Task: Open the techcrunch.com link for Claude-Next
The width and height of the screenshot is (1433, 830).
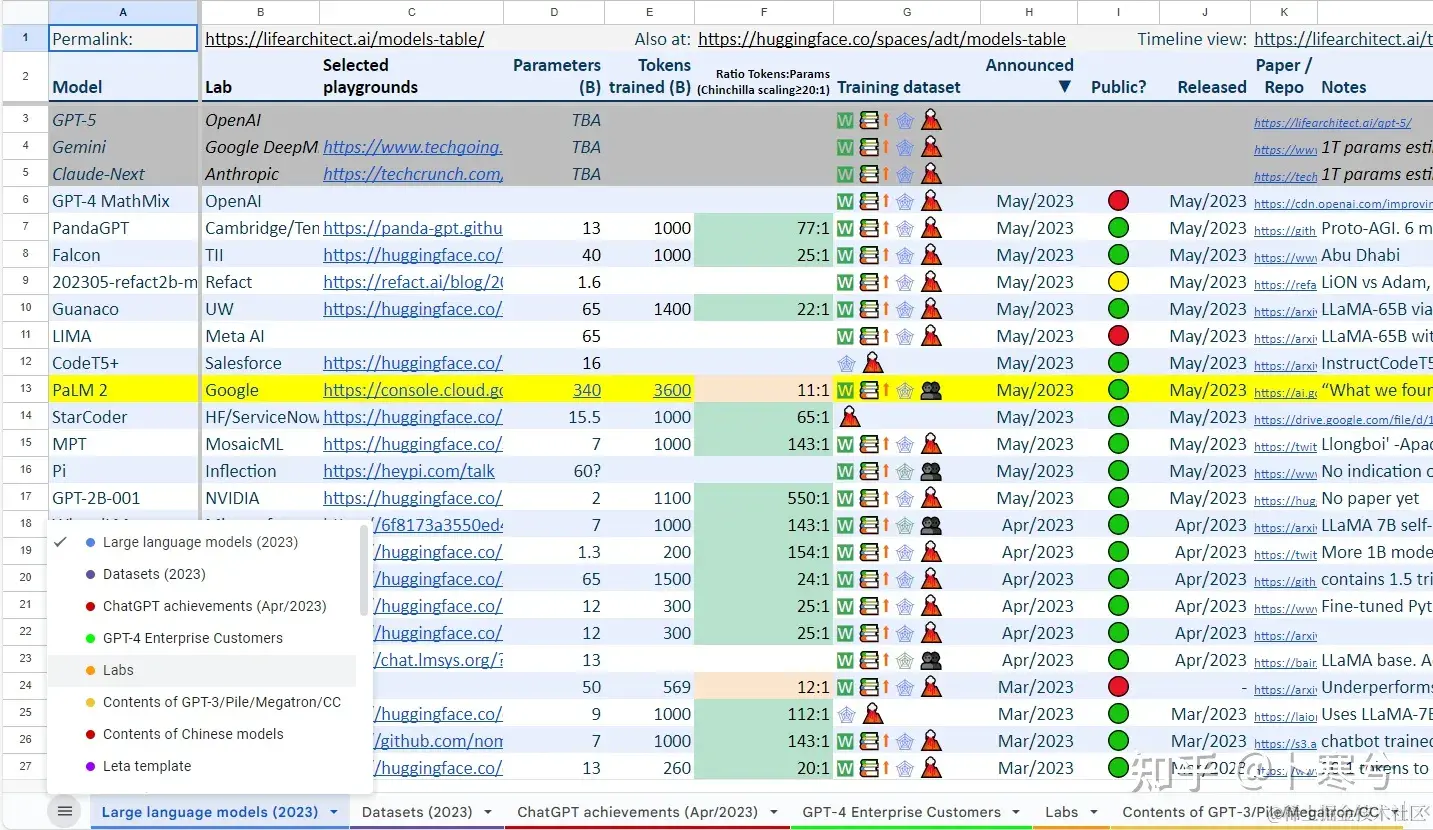Action: pos(413,174)
